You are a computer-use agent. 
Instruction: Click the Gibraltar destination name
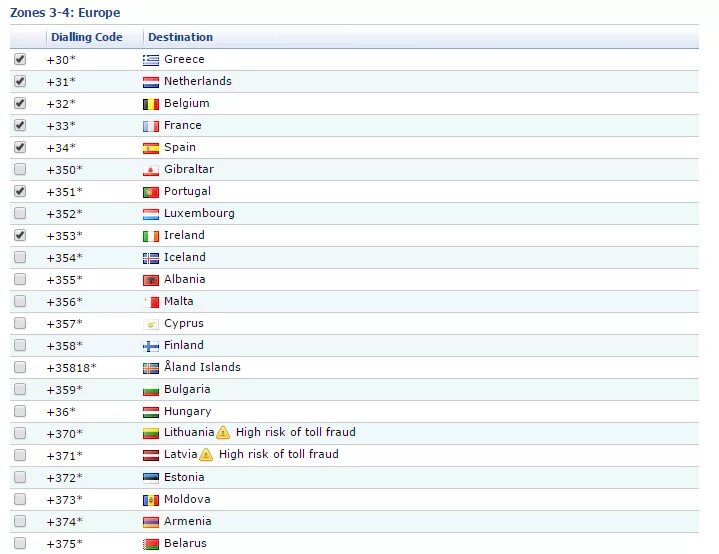pyautogui.click(x=189, y=169)
